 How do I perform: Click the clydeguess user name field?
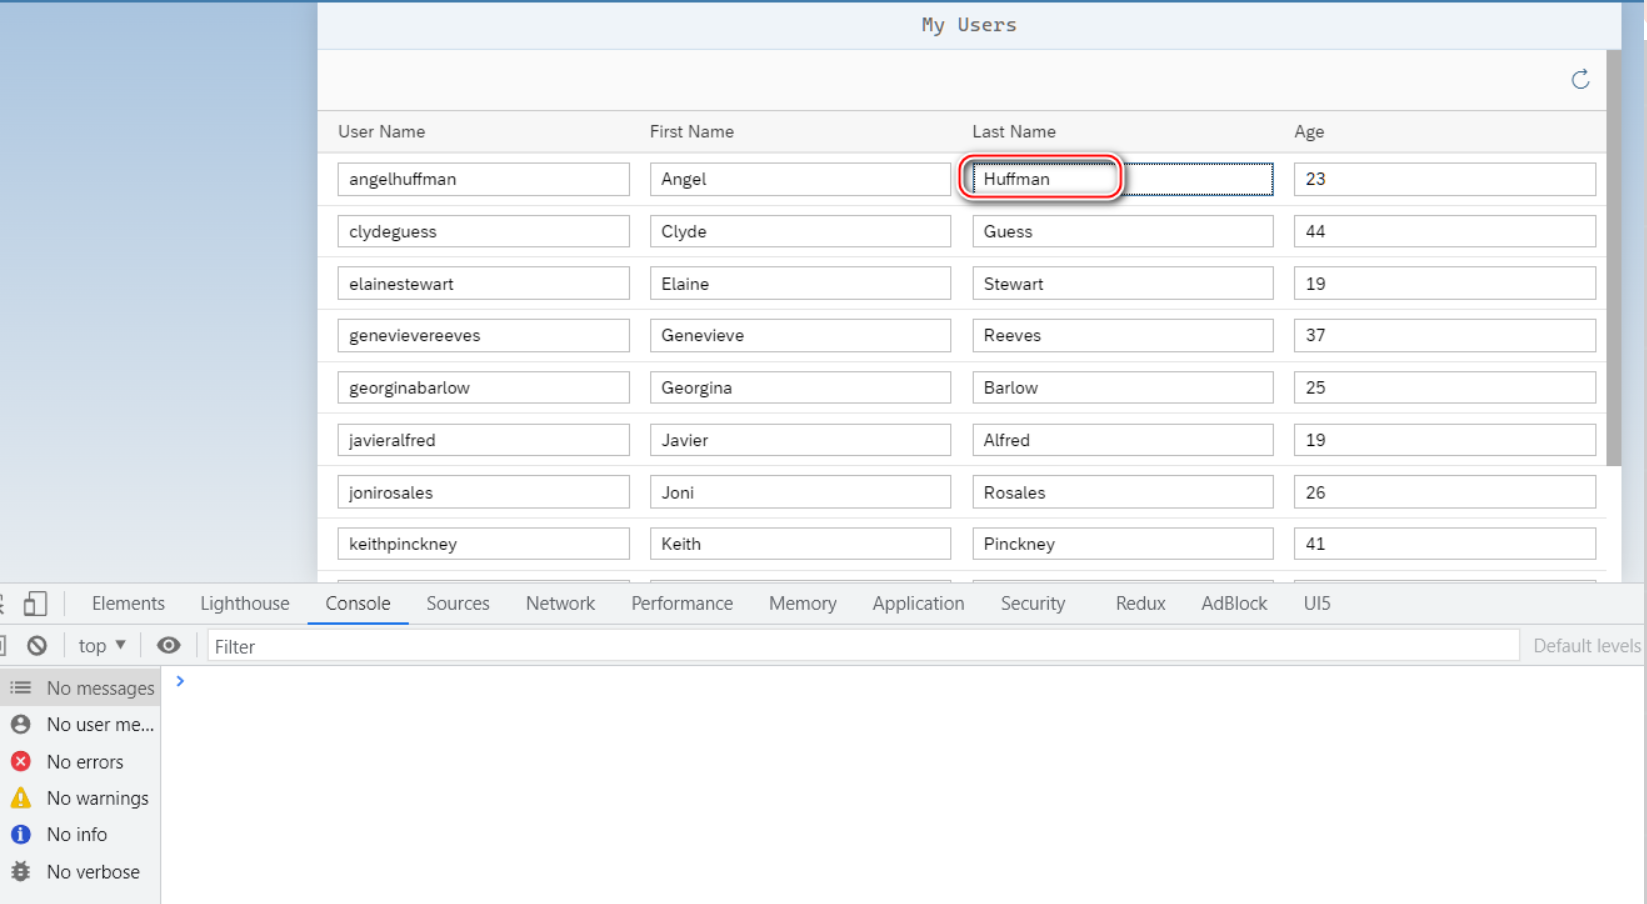483,231
